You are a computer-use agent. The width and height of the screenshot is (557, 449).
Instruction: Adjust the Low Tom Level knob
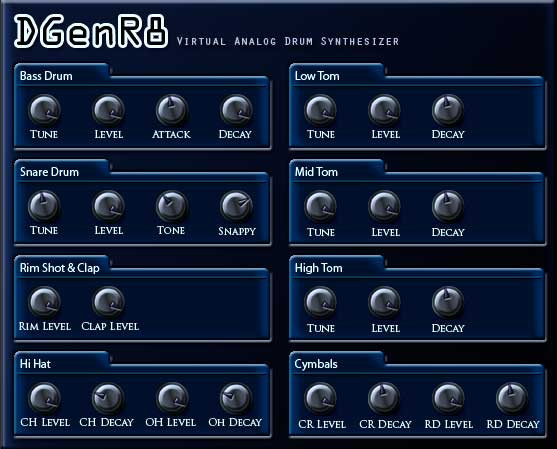coord(384,110)
